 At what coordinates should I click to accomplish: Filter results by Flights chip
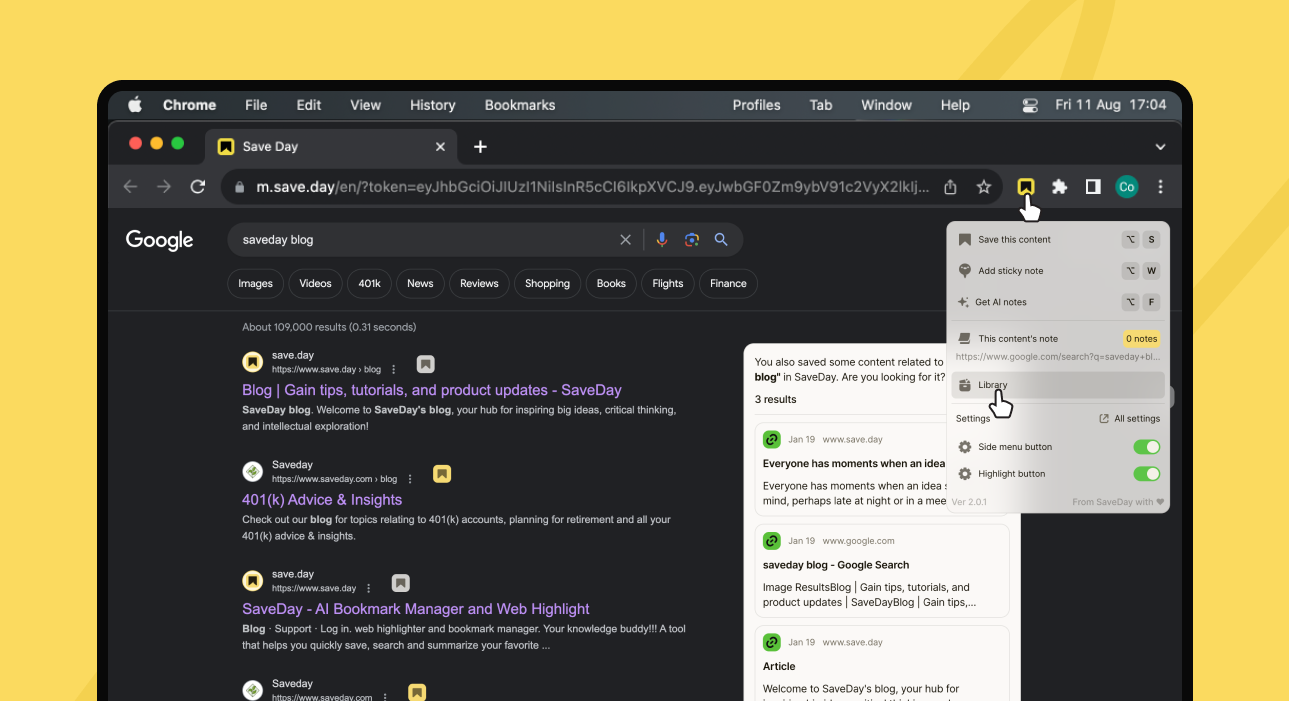pyautogui.click(x=667, y=284)
